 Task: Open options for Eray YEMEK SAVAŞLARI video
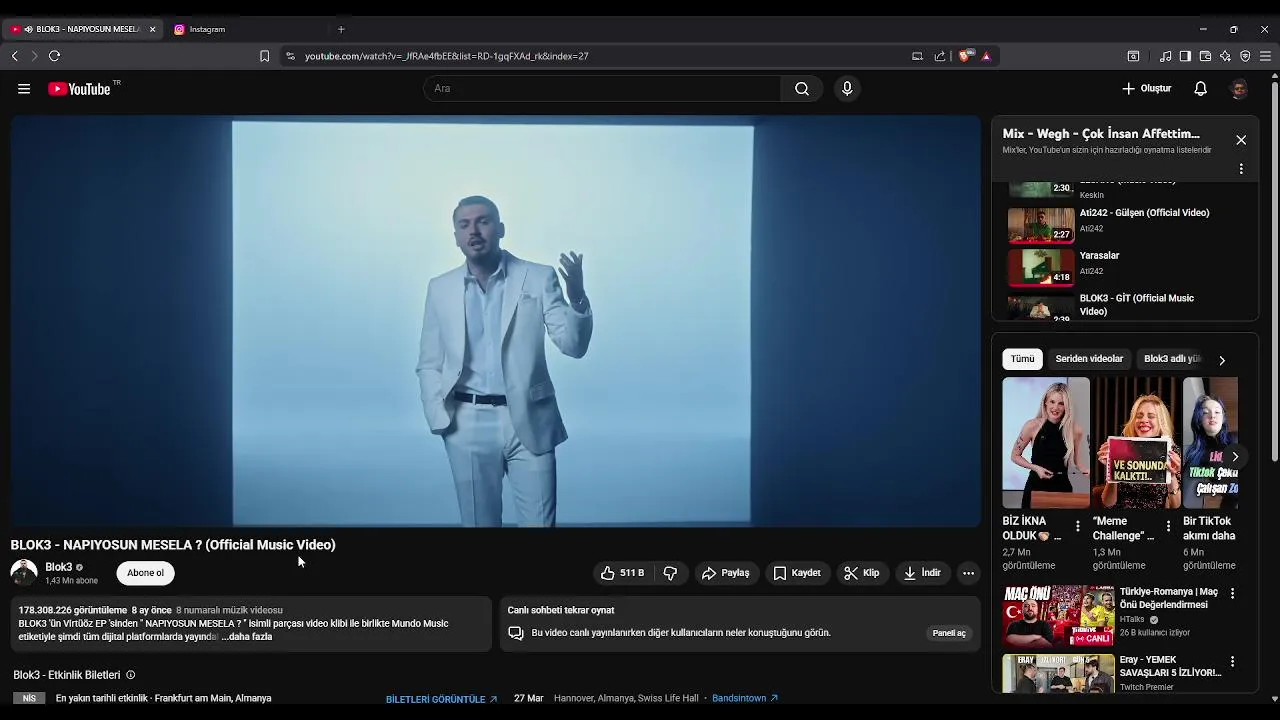(1232, 662)
